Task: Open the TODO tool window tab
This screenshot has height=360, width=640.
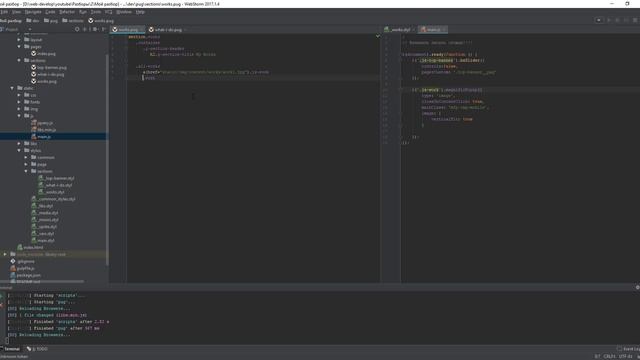Action: (x=38, y=349)
